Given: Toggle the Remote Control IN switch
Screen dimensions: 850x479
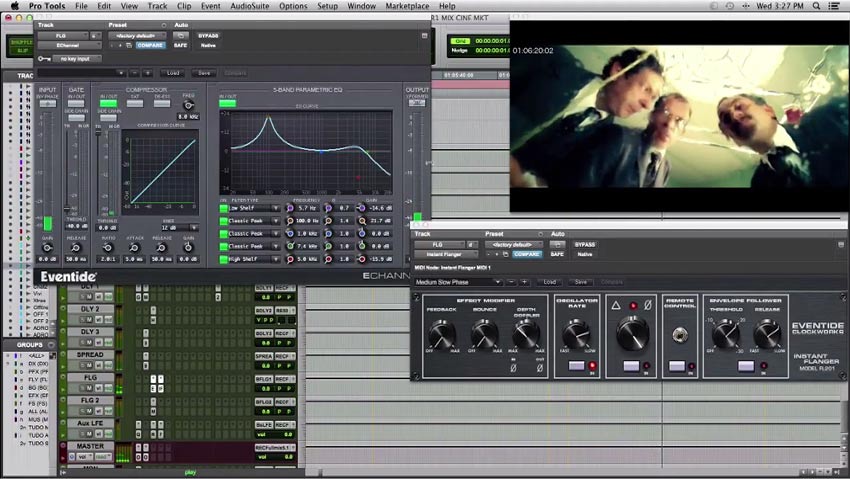Looking at the screenshot, I should pos(677,366).
